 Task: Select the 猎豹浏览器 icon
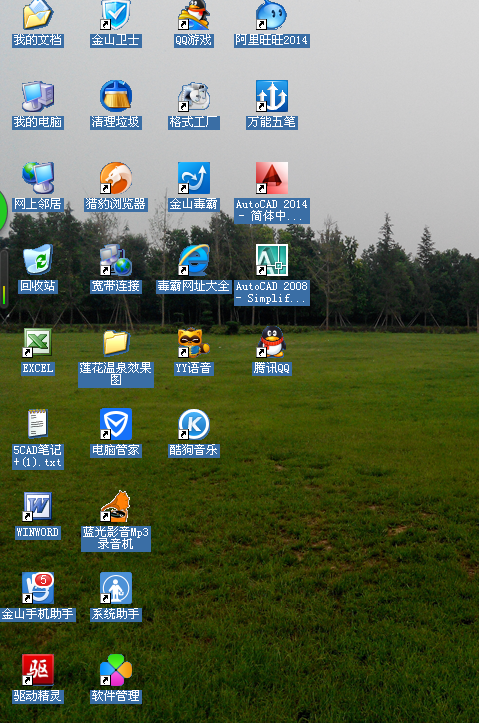116,178
